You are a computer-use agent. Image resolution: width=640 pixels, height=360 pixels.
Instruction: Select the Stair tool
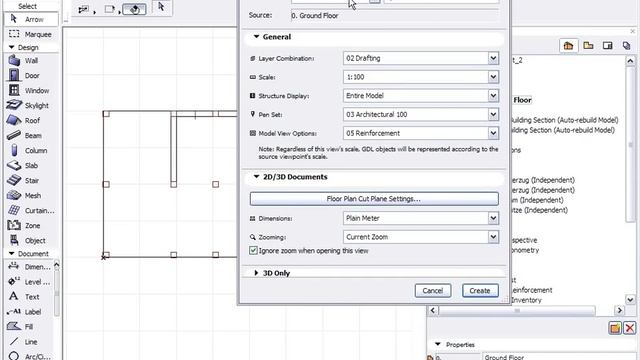click(x=31, y=180)
